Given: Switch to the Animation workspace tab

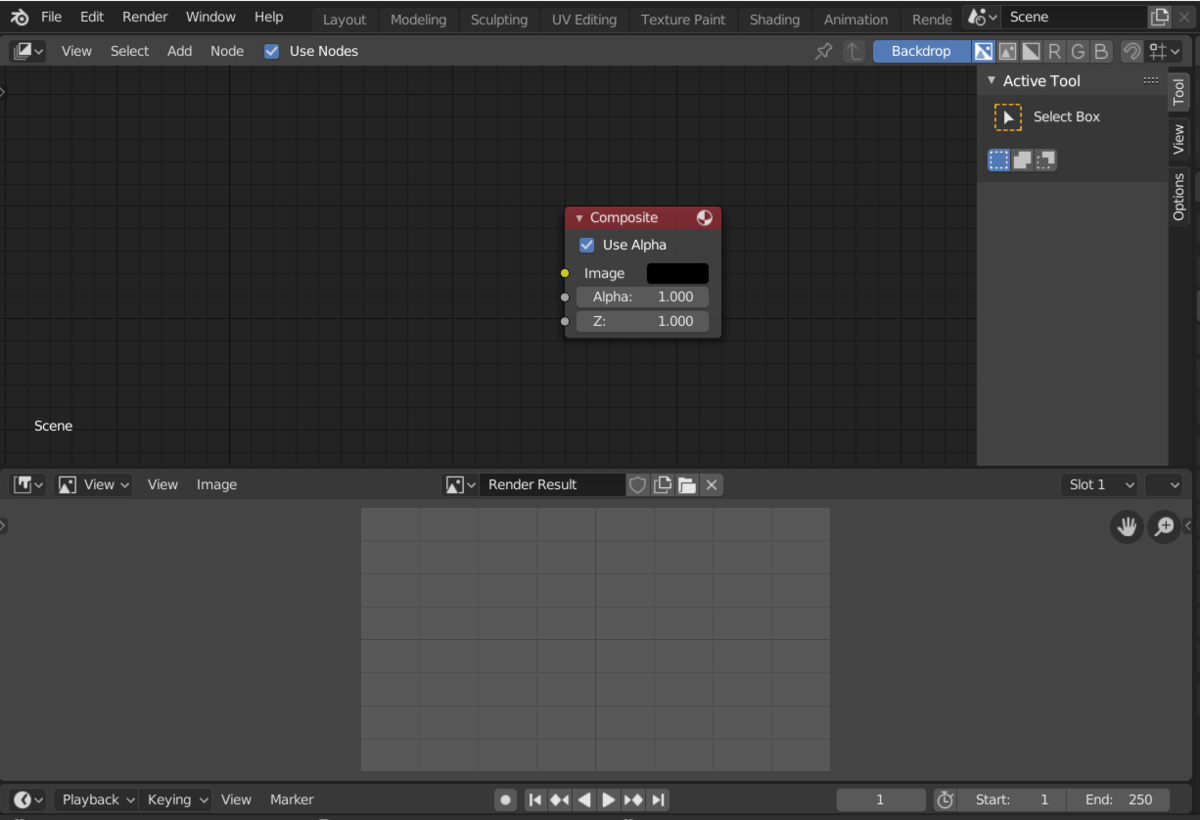Looking at the screenshot, I should point(856,19).
